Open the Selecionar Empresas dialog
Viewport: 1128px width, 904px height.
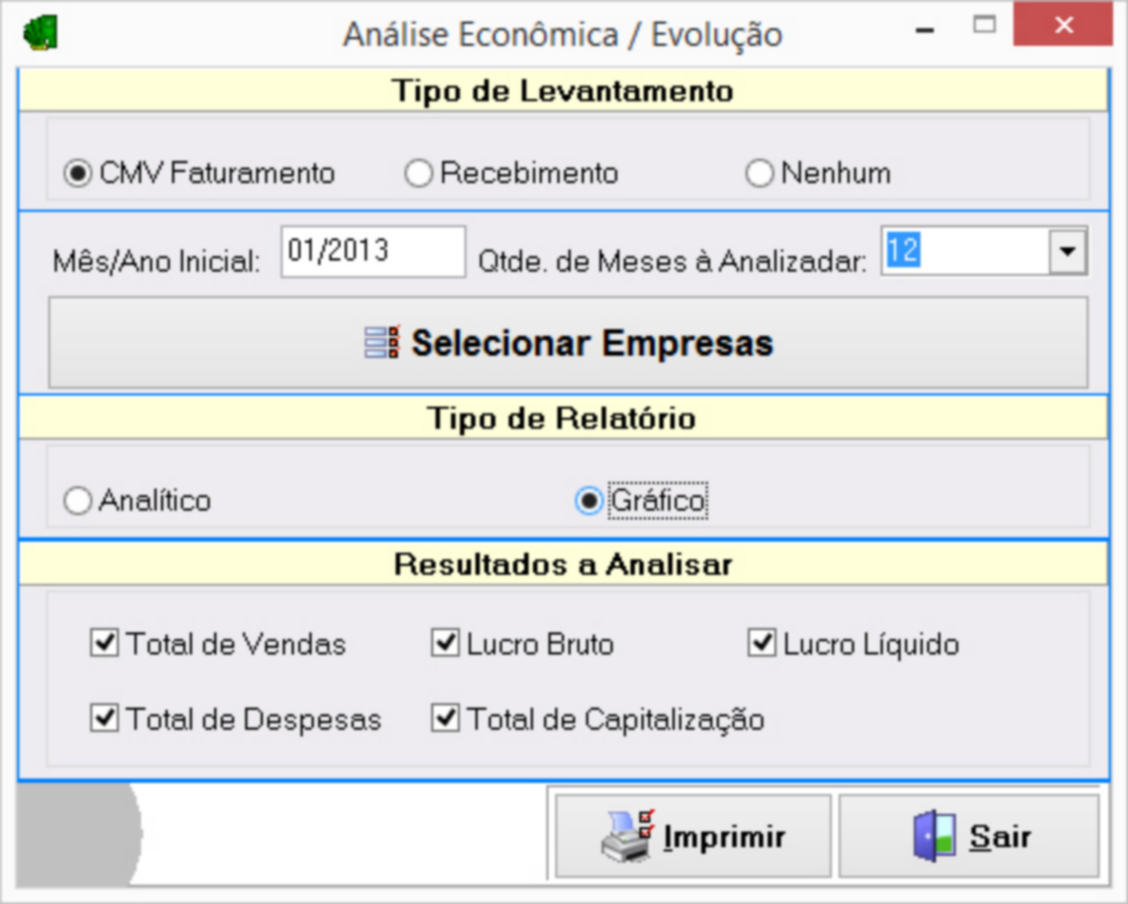tap(568, 343)
